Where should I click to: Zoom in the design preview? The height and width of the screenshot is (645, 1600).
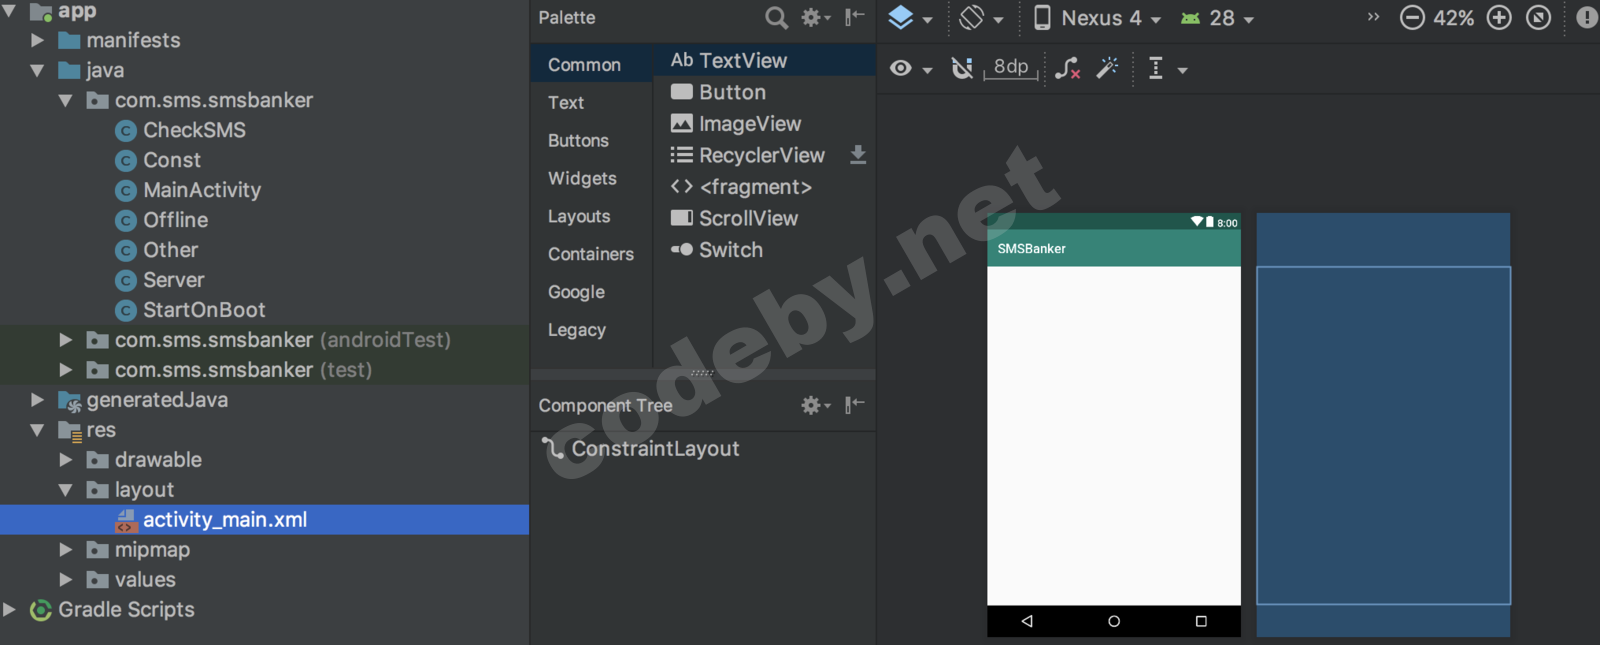1499,18
